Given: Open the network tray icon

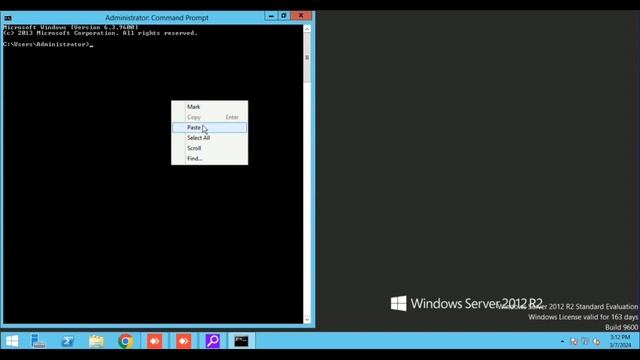Looking at the screenshot, I should (585, 341).
